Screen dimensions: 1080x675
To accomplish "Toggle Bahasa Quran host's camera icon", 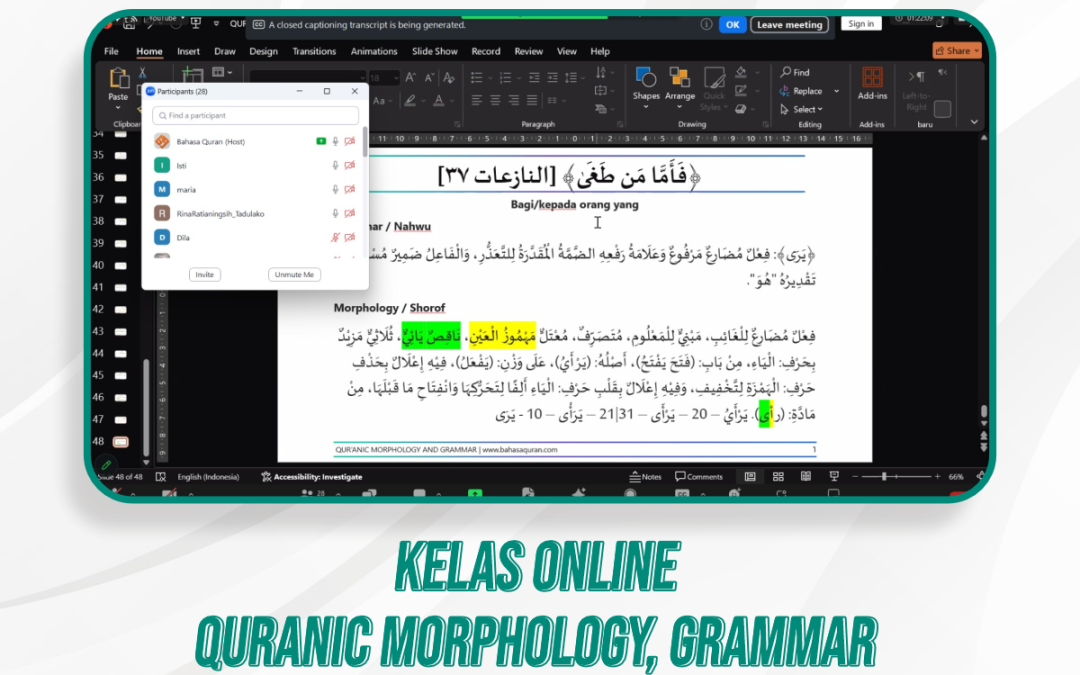I will 350,141.
